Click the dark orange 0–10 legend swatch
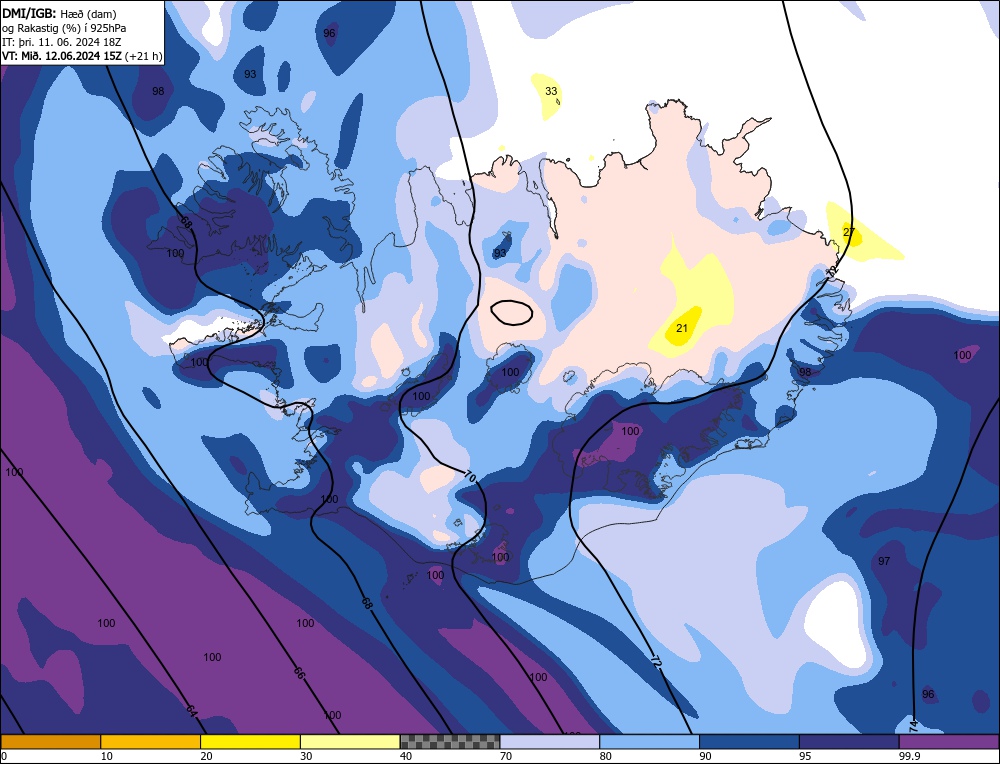1000x764 pixels. pos(51,742)
